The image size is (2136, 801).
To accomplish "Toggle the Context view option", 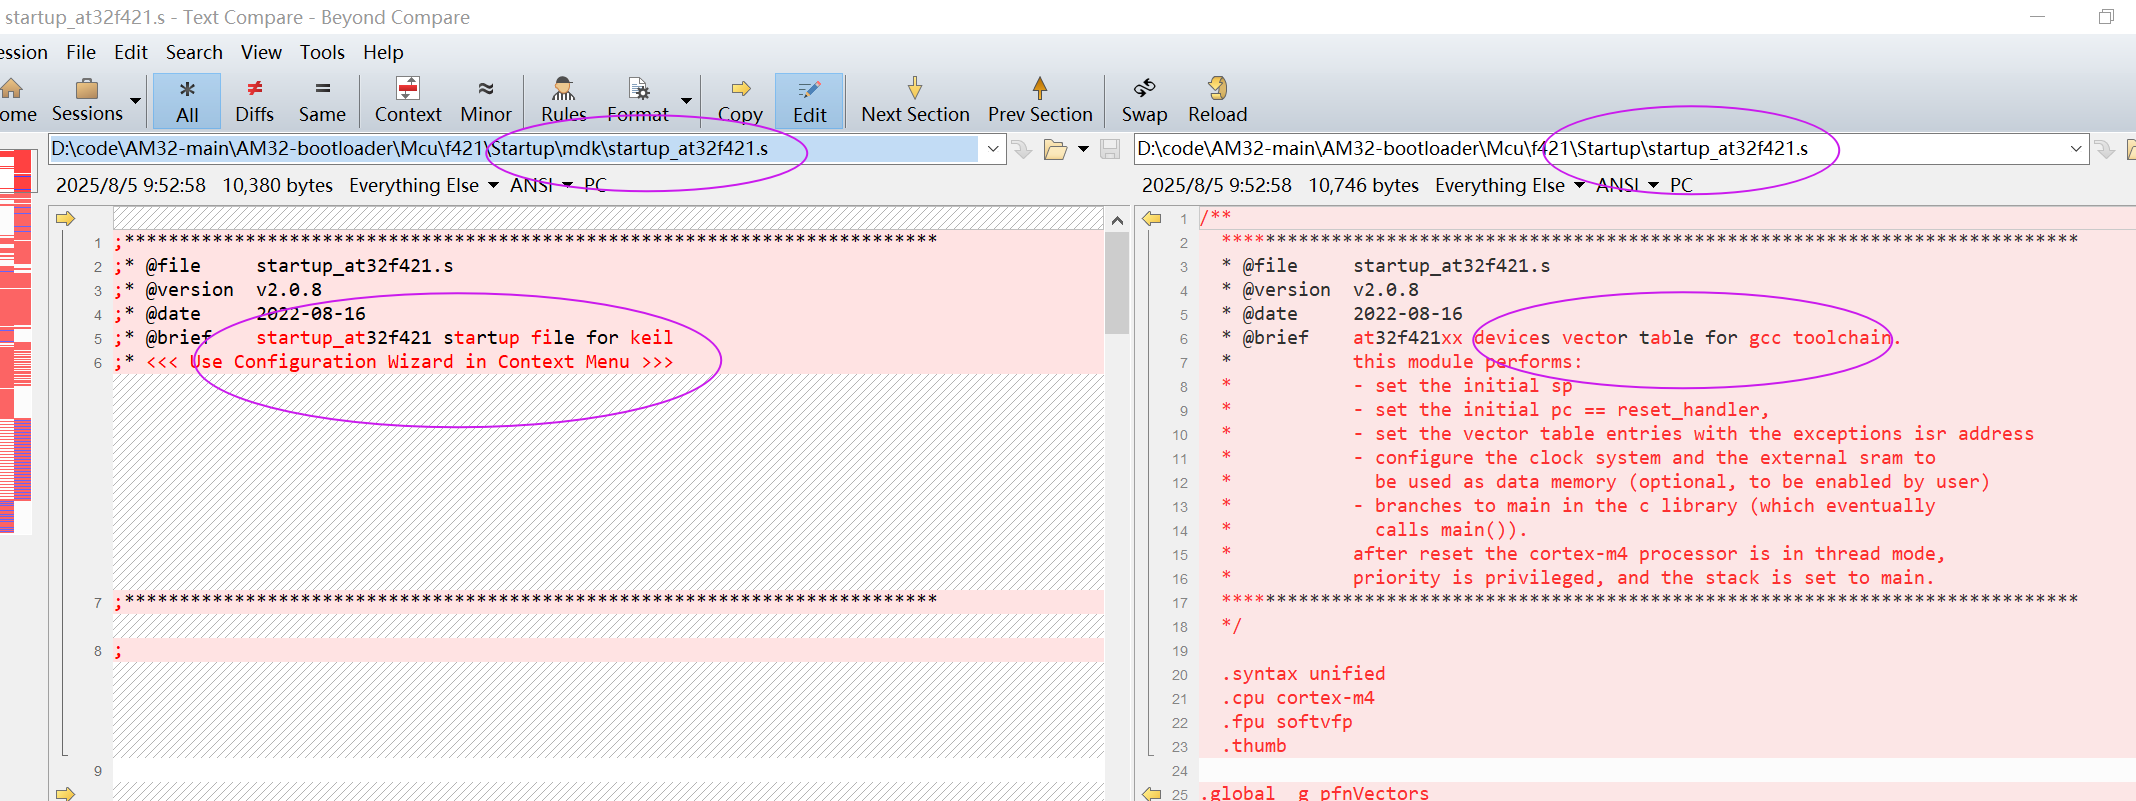I will tap(408, 100).
